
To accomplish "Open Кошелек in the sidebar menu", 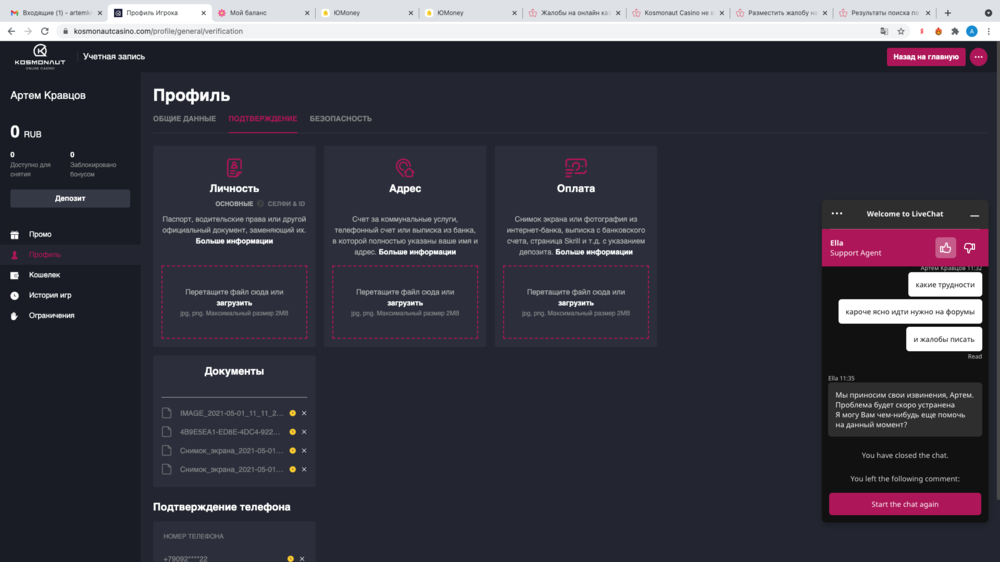I will (44, 275).
